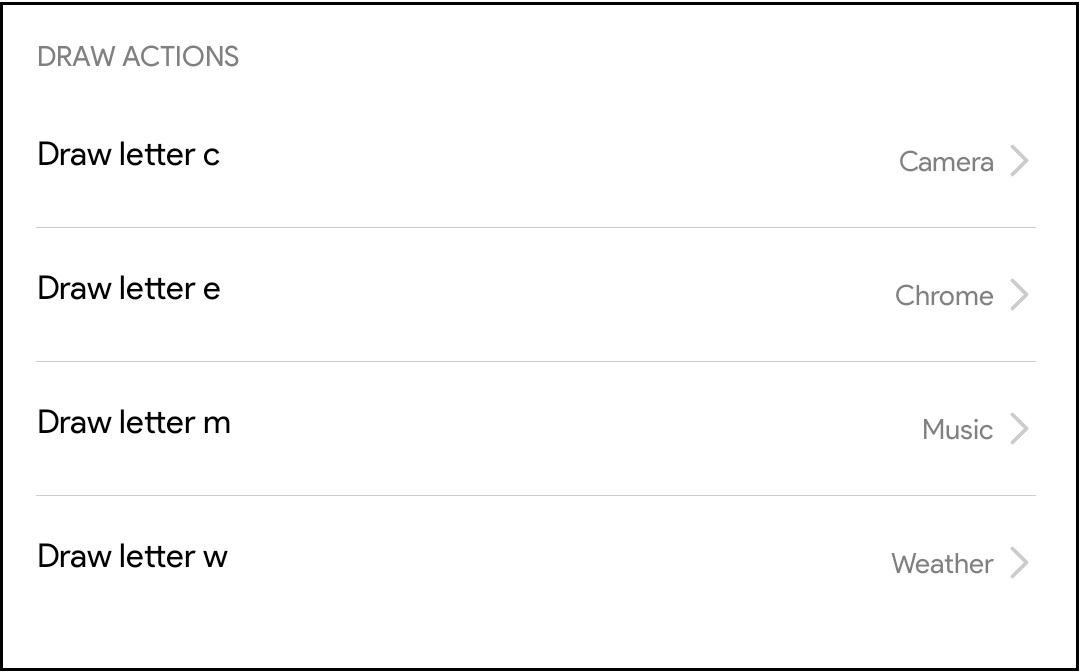Change the assigned Chrome app value
1080x672 pixels.
point(944,296)
